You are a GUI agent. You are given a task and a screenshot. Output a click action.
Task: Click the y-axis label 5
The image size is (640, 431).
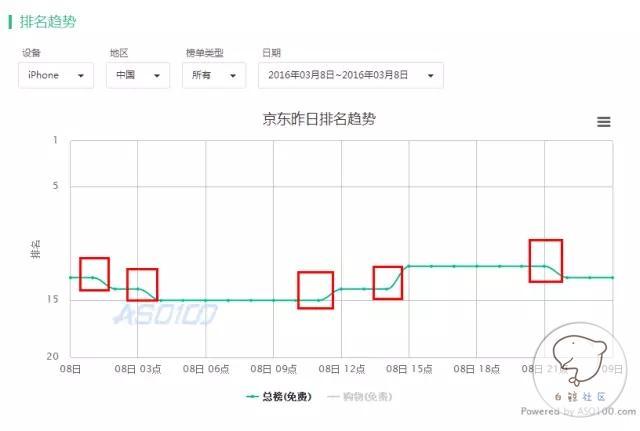click(x=56, y=186)
